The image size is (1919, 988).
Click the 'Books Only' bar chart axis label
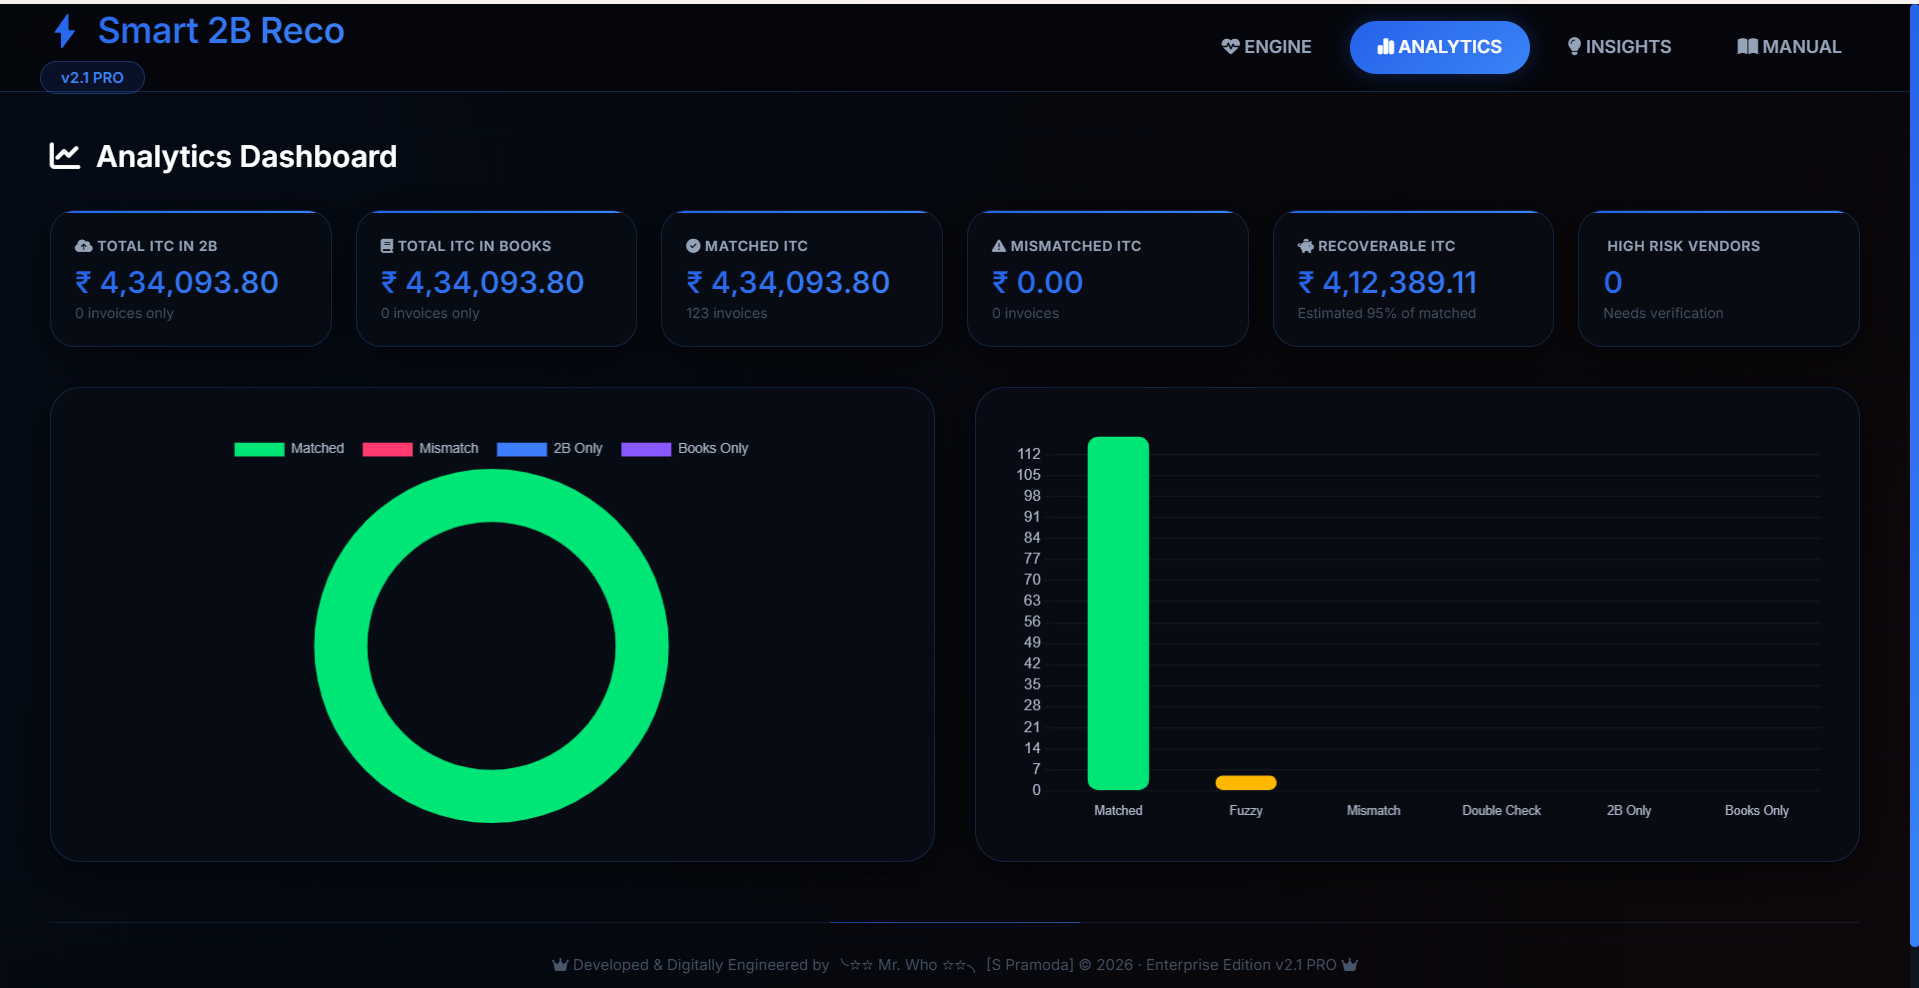(x=1757, y=811)
